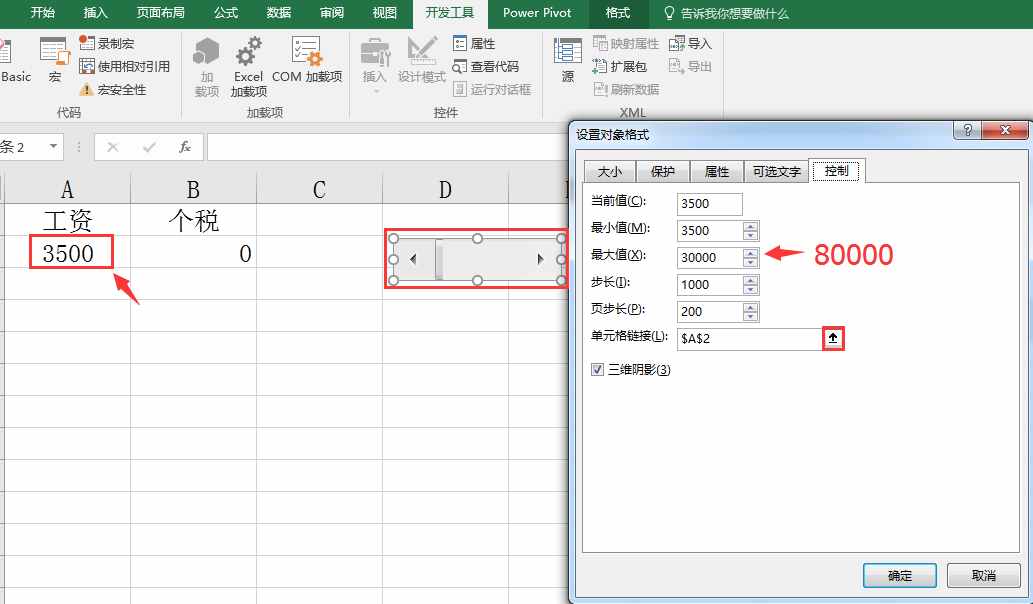Click the current value (当前值) field
This screenshot has height=604, width=1033.
pyautogui.click(x=710, y=204)
